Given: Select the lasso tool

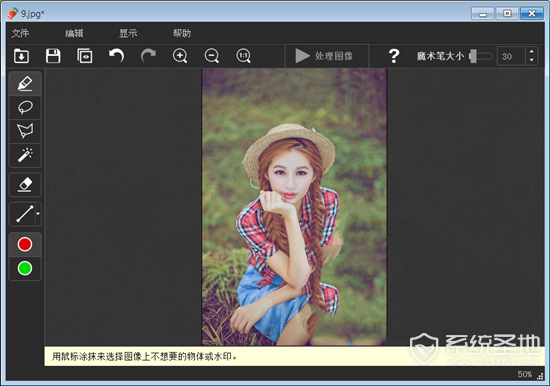Looking at the screenshot, I should (25, 107).
